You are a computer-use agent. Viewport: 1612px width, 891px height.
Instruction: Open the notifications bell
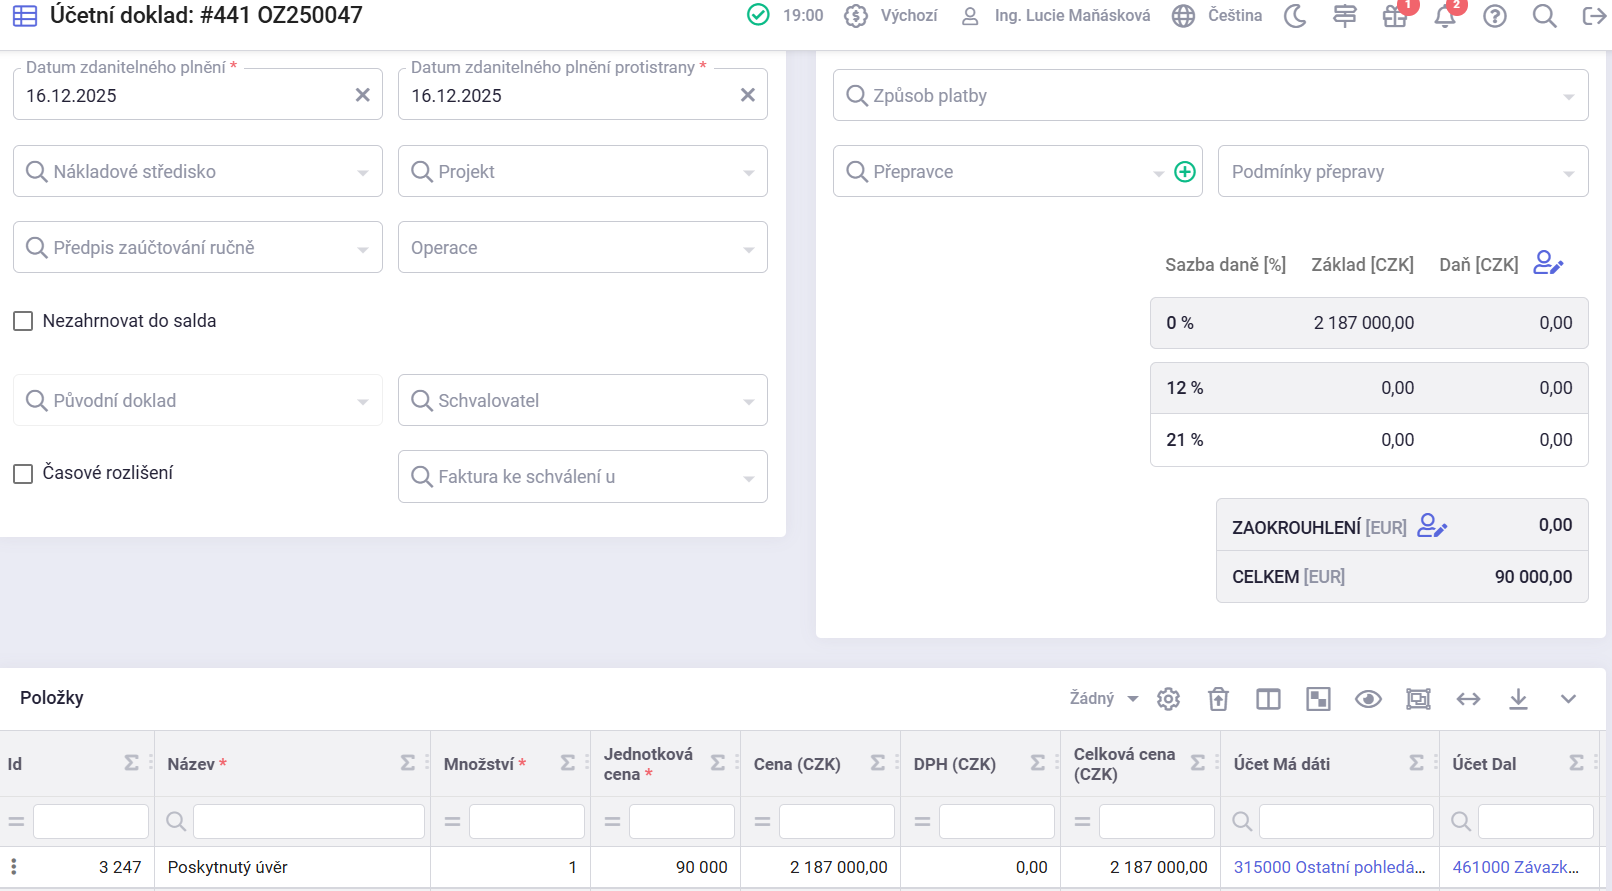[x=1445, y=16]
